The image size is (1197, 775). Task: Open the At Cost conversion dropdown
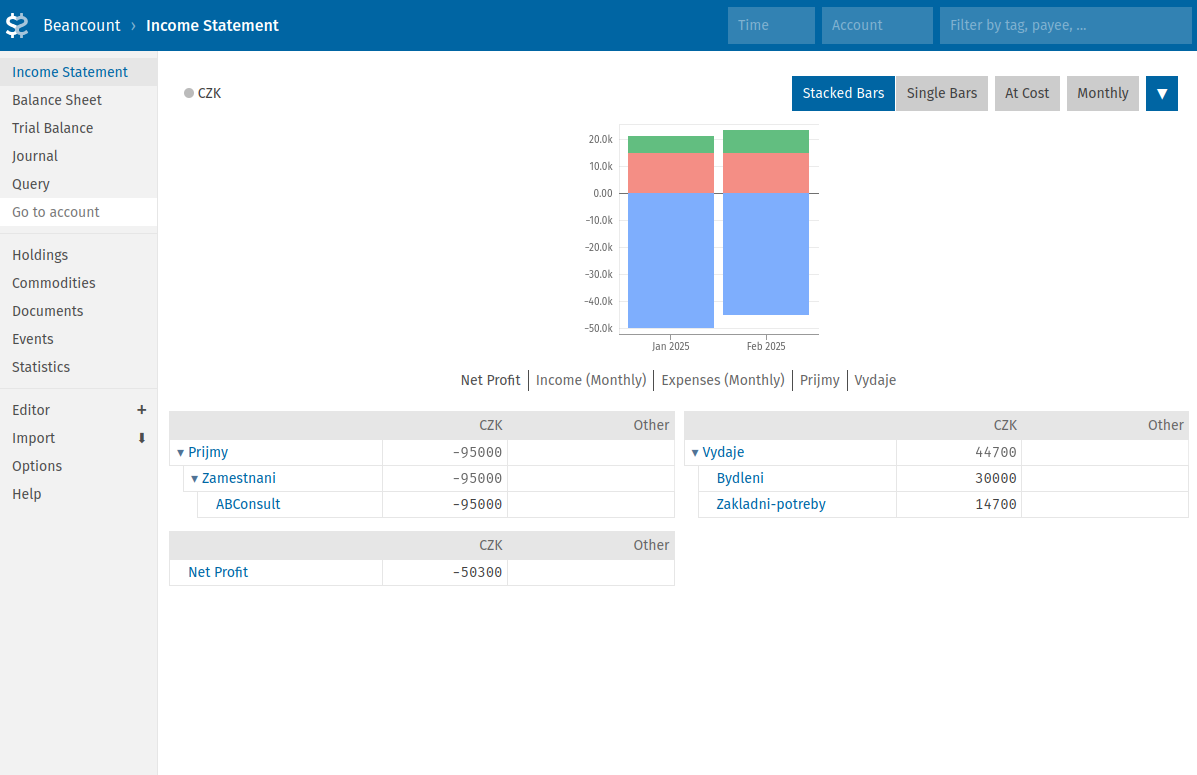(1027, 93)
